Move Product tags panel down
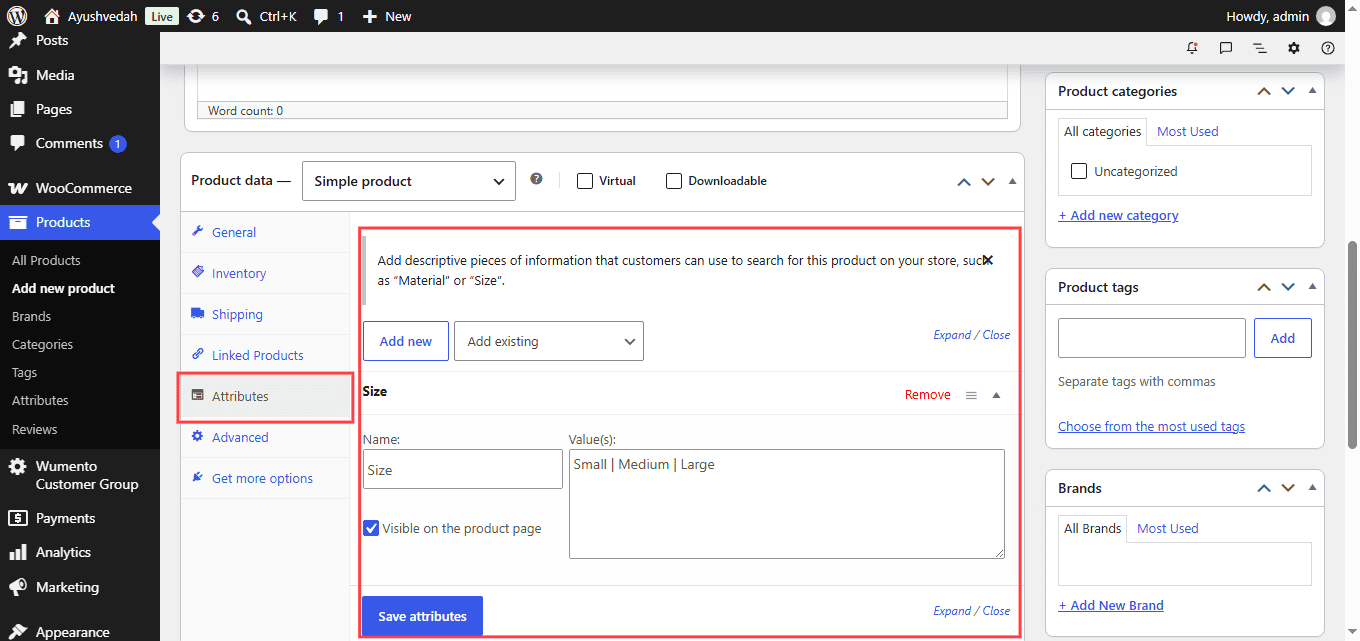 tap(1288, 287)
